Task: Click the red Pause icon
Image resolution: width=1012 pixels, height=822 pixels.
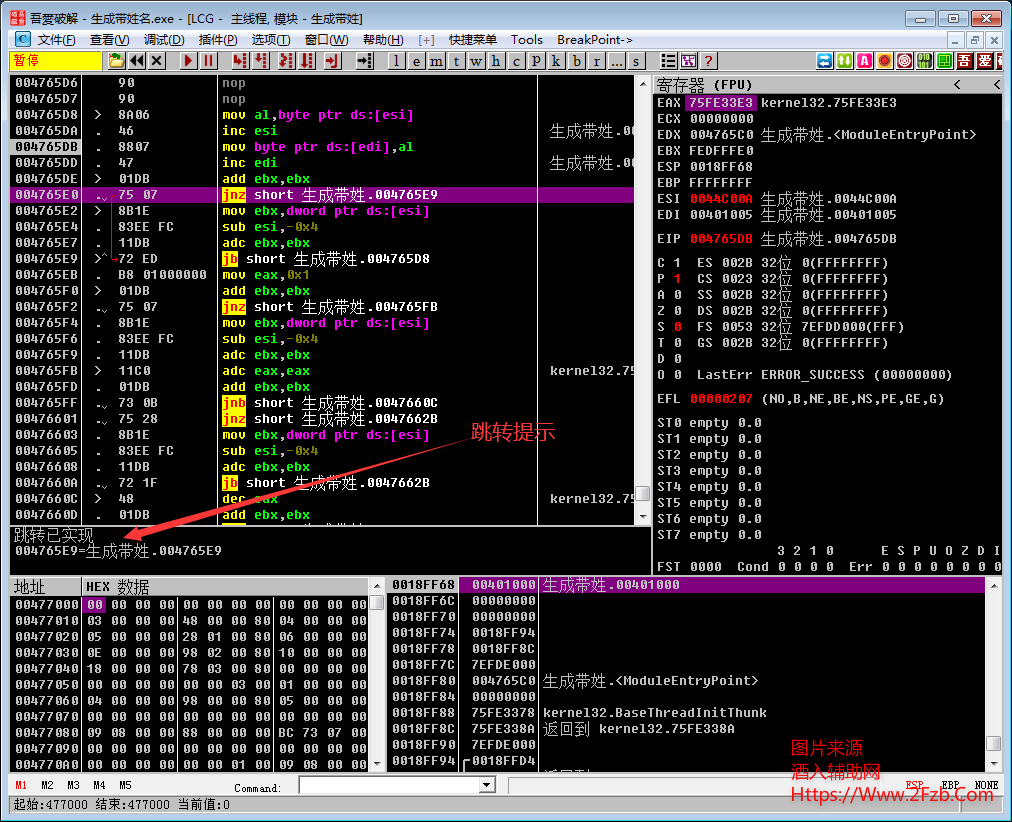Action: pyautogui.click(x=208, y=61)
